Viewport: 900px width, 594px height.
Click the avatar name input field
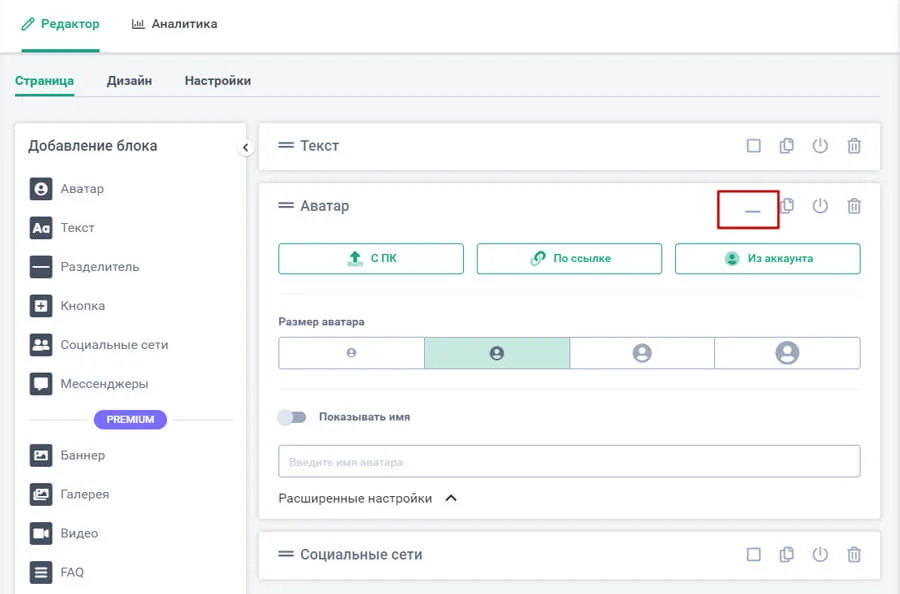569,462
